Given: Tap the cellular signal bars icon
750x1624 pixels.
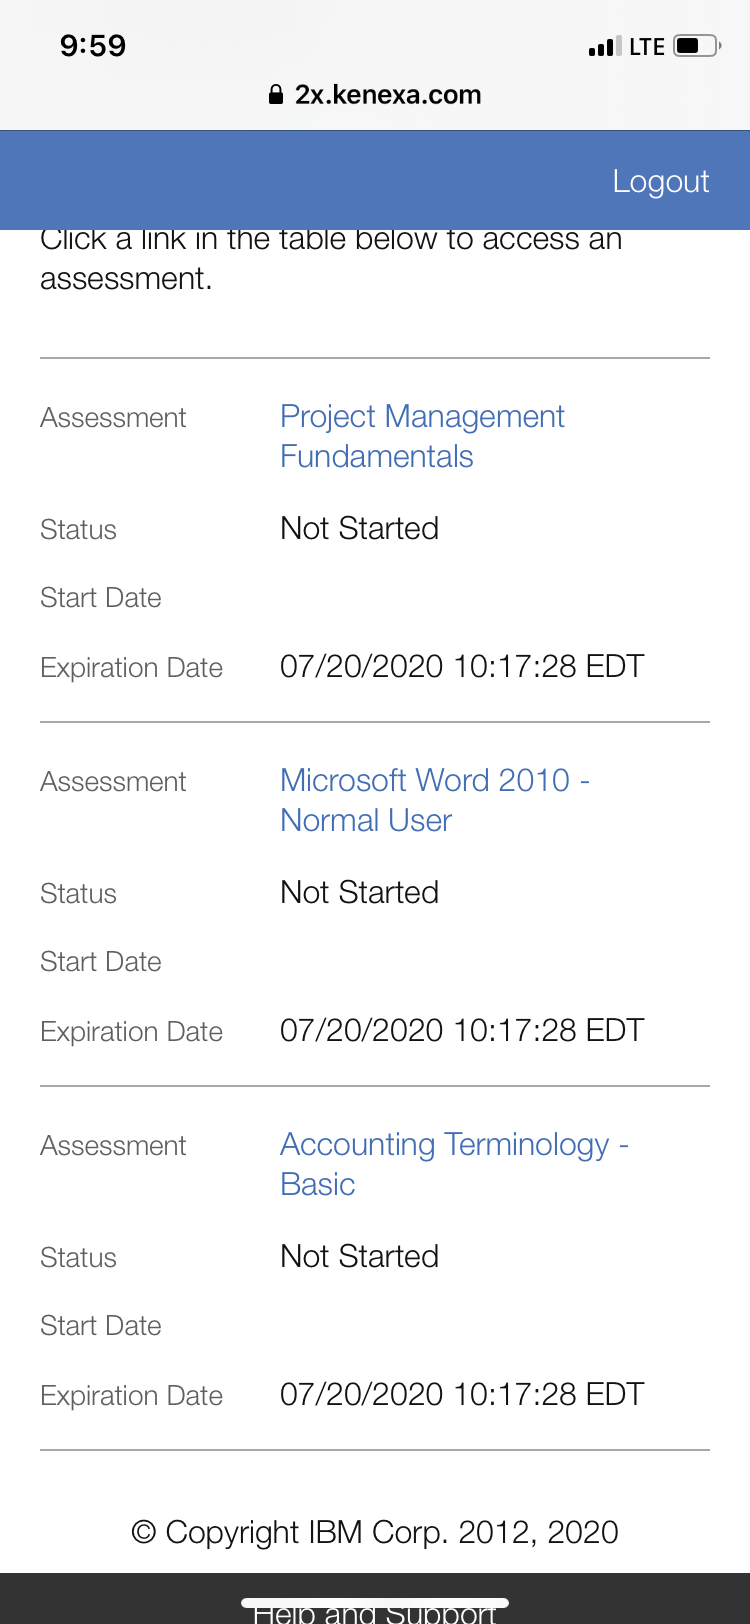Looking at the screenshot, I should (604, 46).
